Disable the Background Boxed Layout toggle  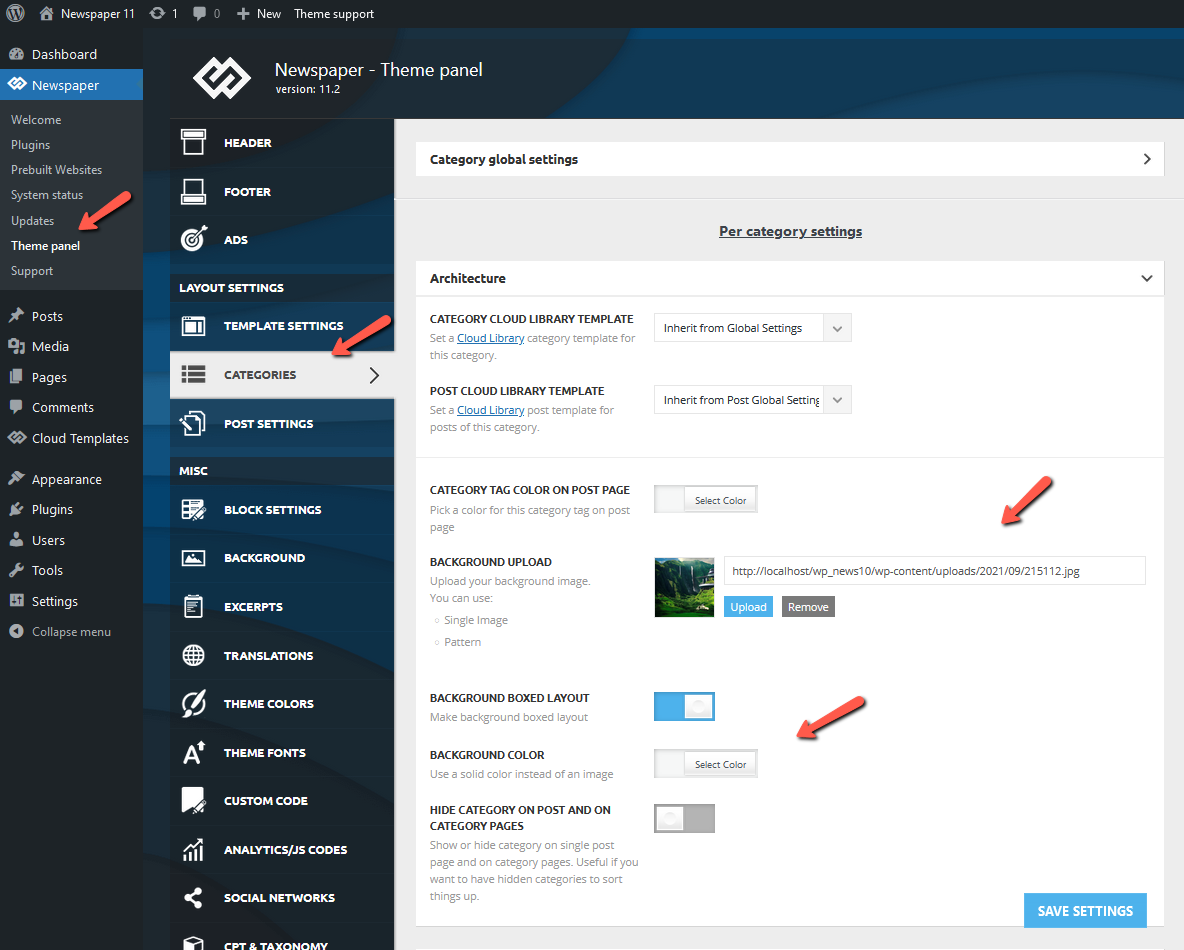point(684,706)
